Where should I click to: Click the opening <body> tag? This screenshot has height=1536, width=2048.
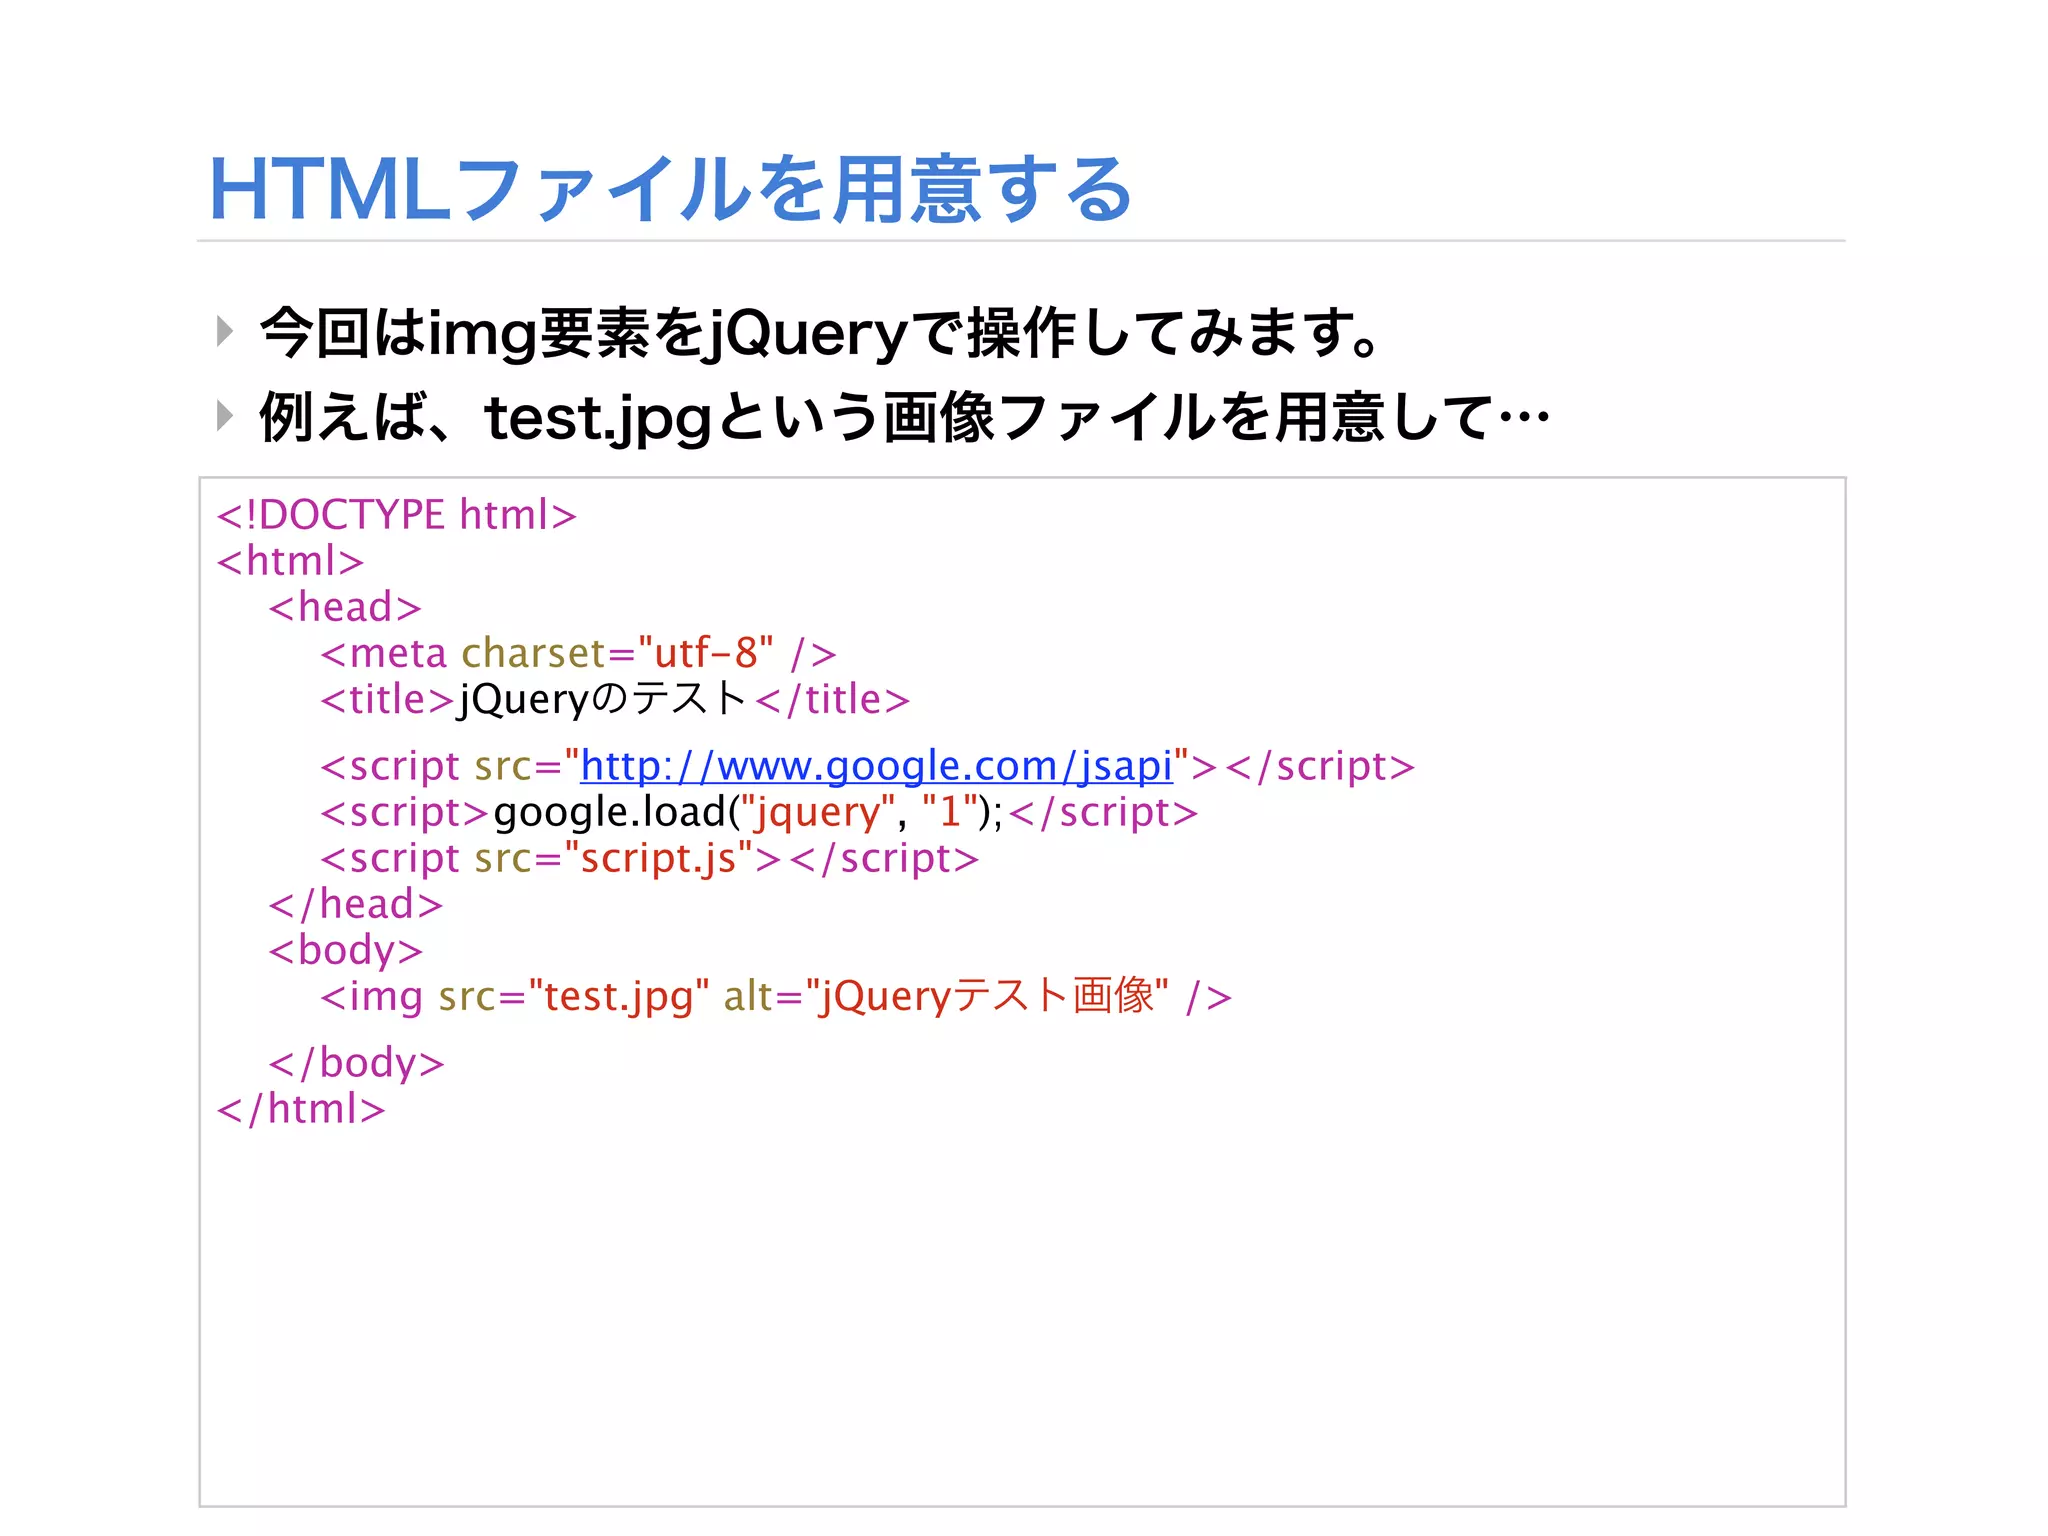(345, 950)
